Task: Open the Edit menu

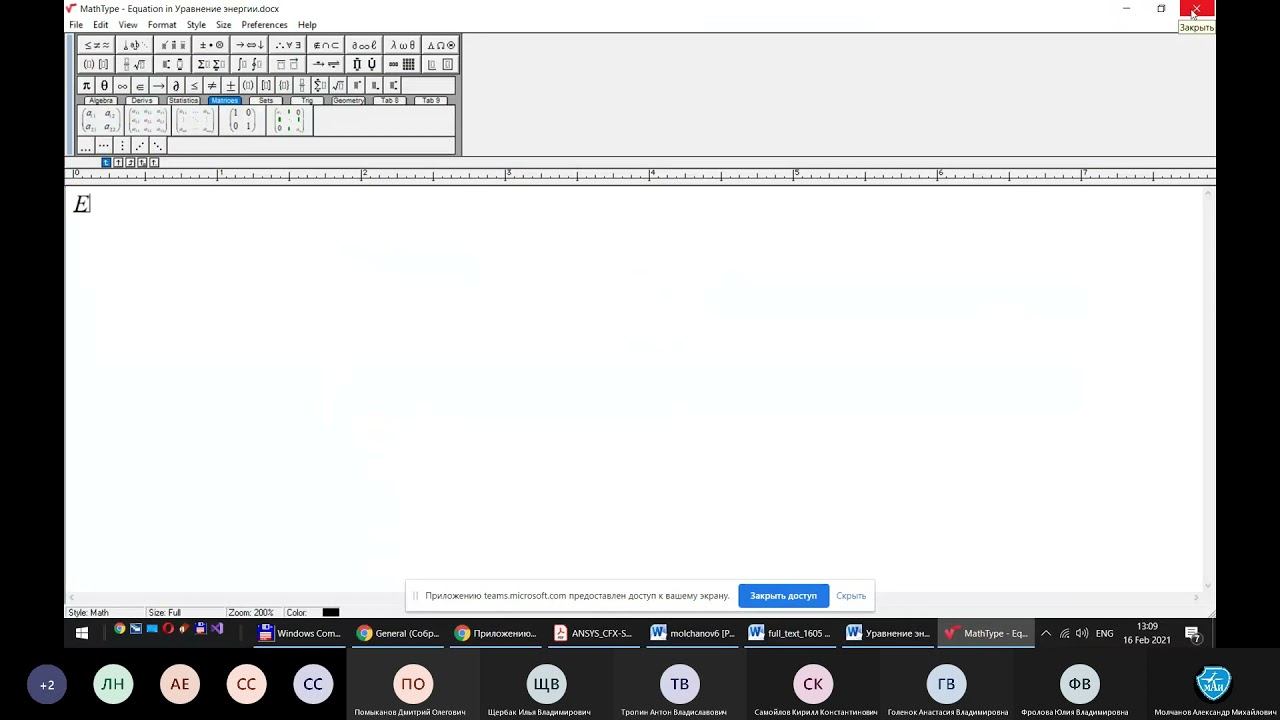Action: [101, 25]
